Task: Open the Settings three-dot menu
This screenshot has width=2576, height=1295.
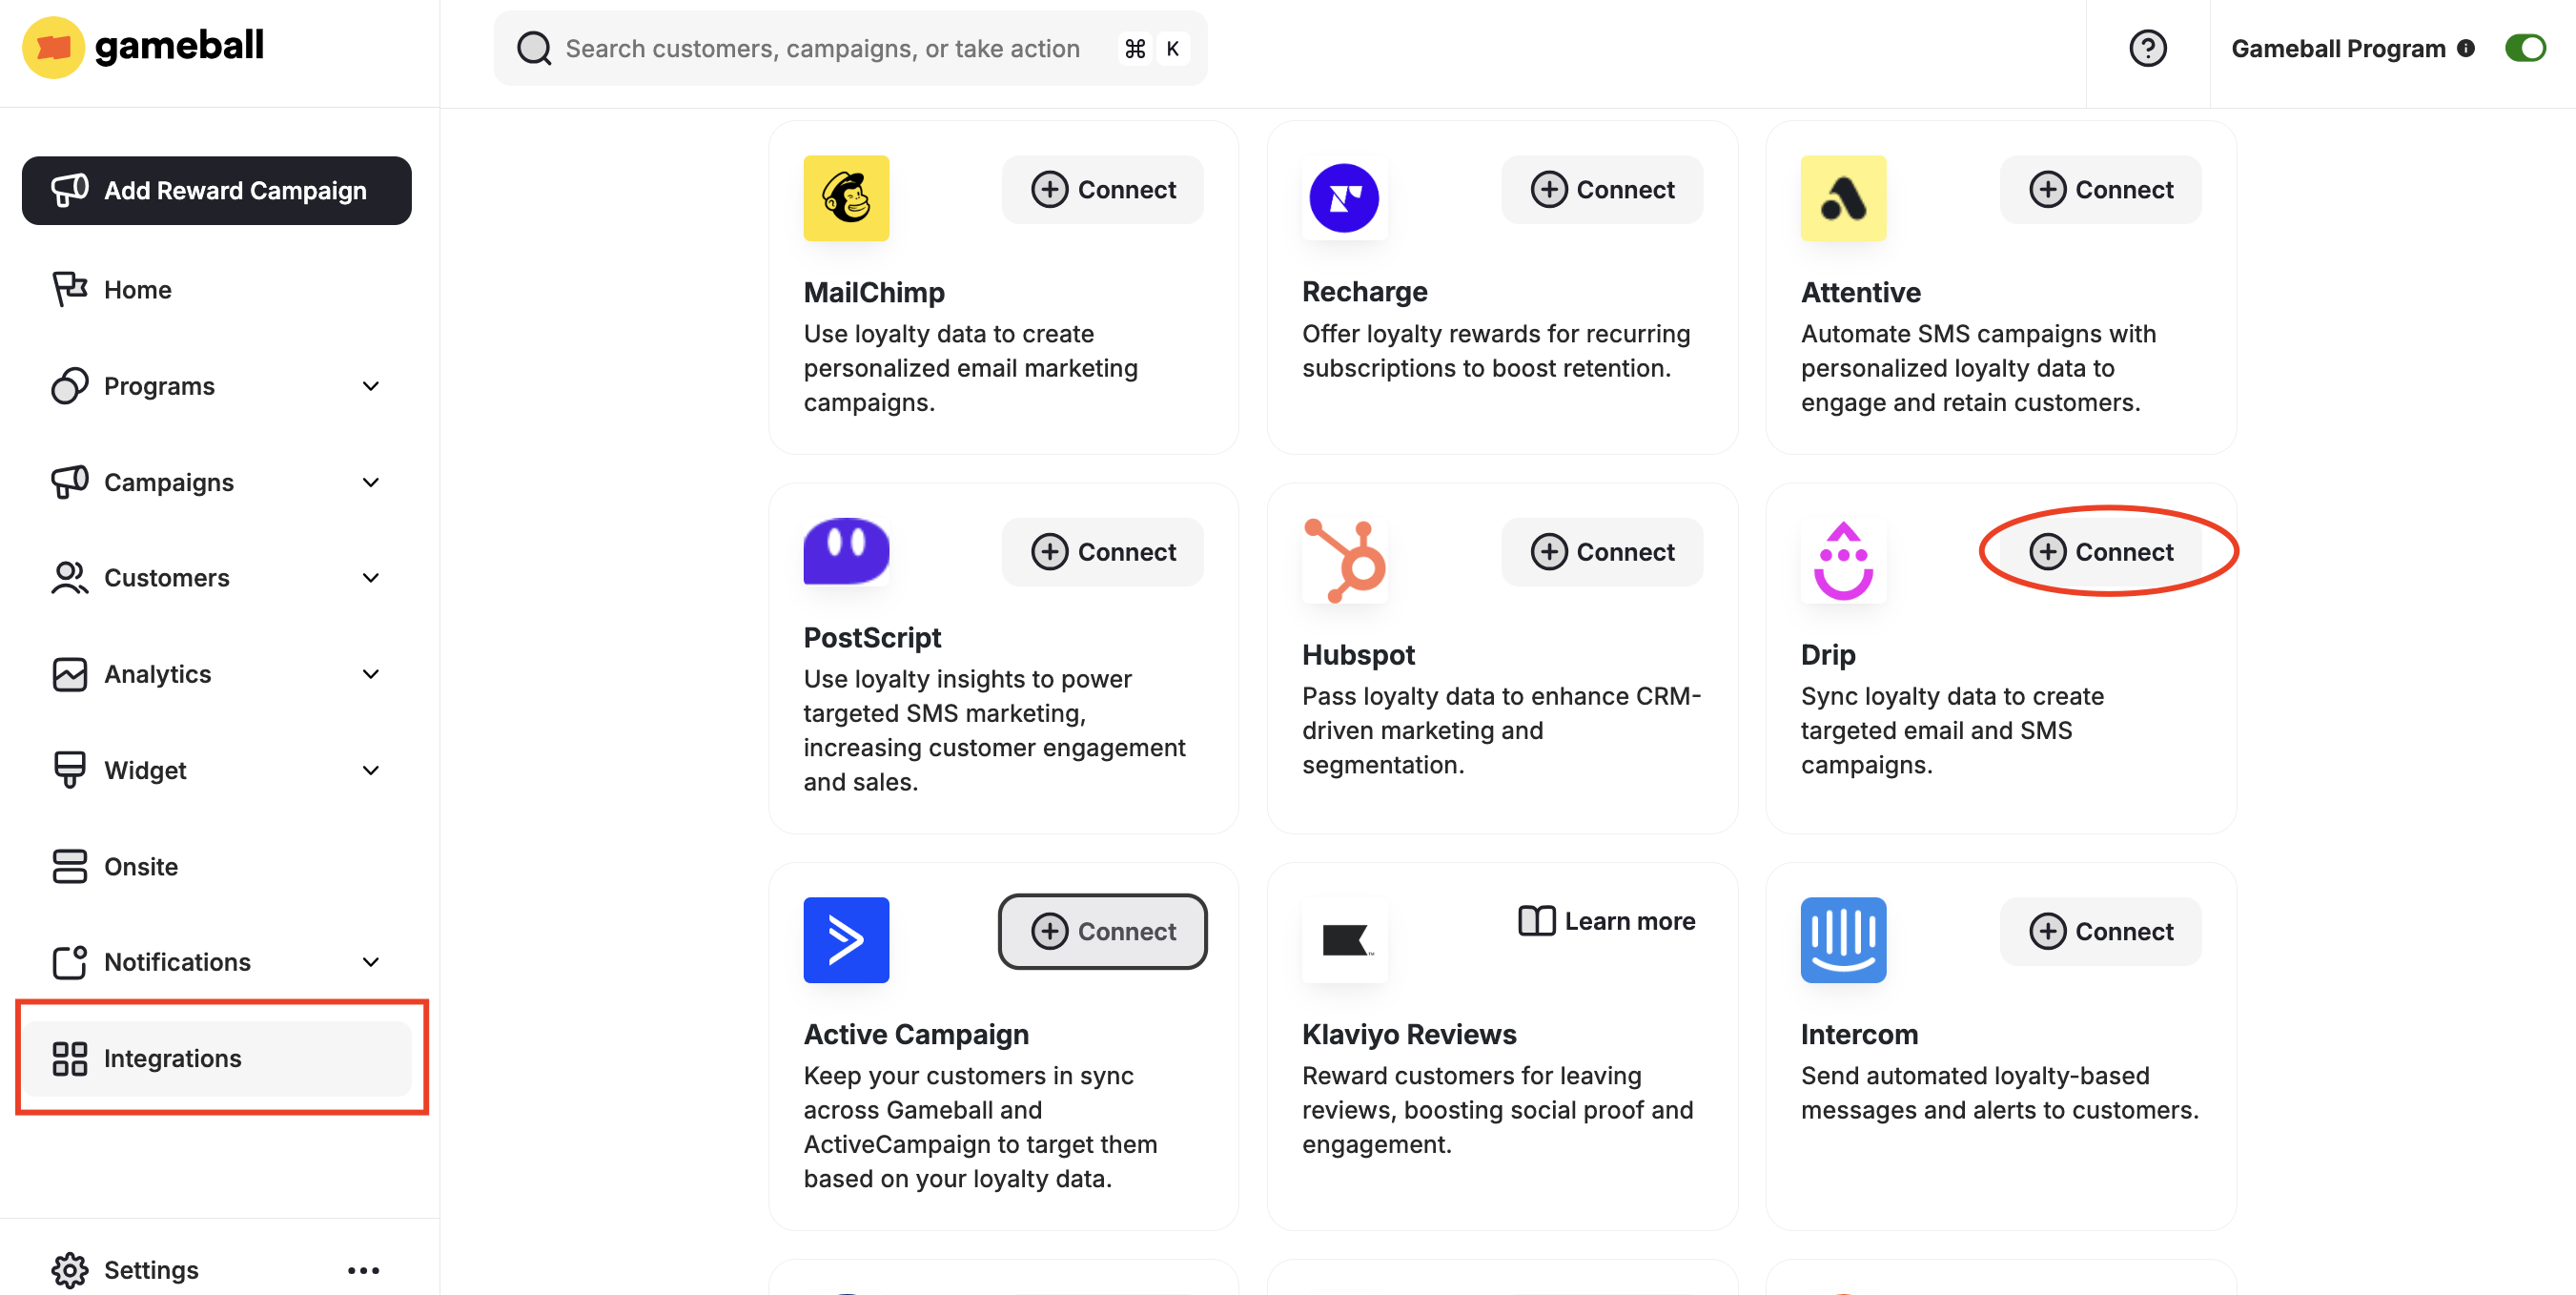Action: click(363, 1269)
